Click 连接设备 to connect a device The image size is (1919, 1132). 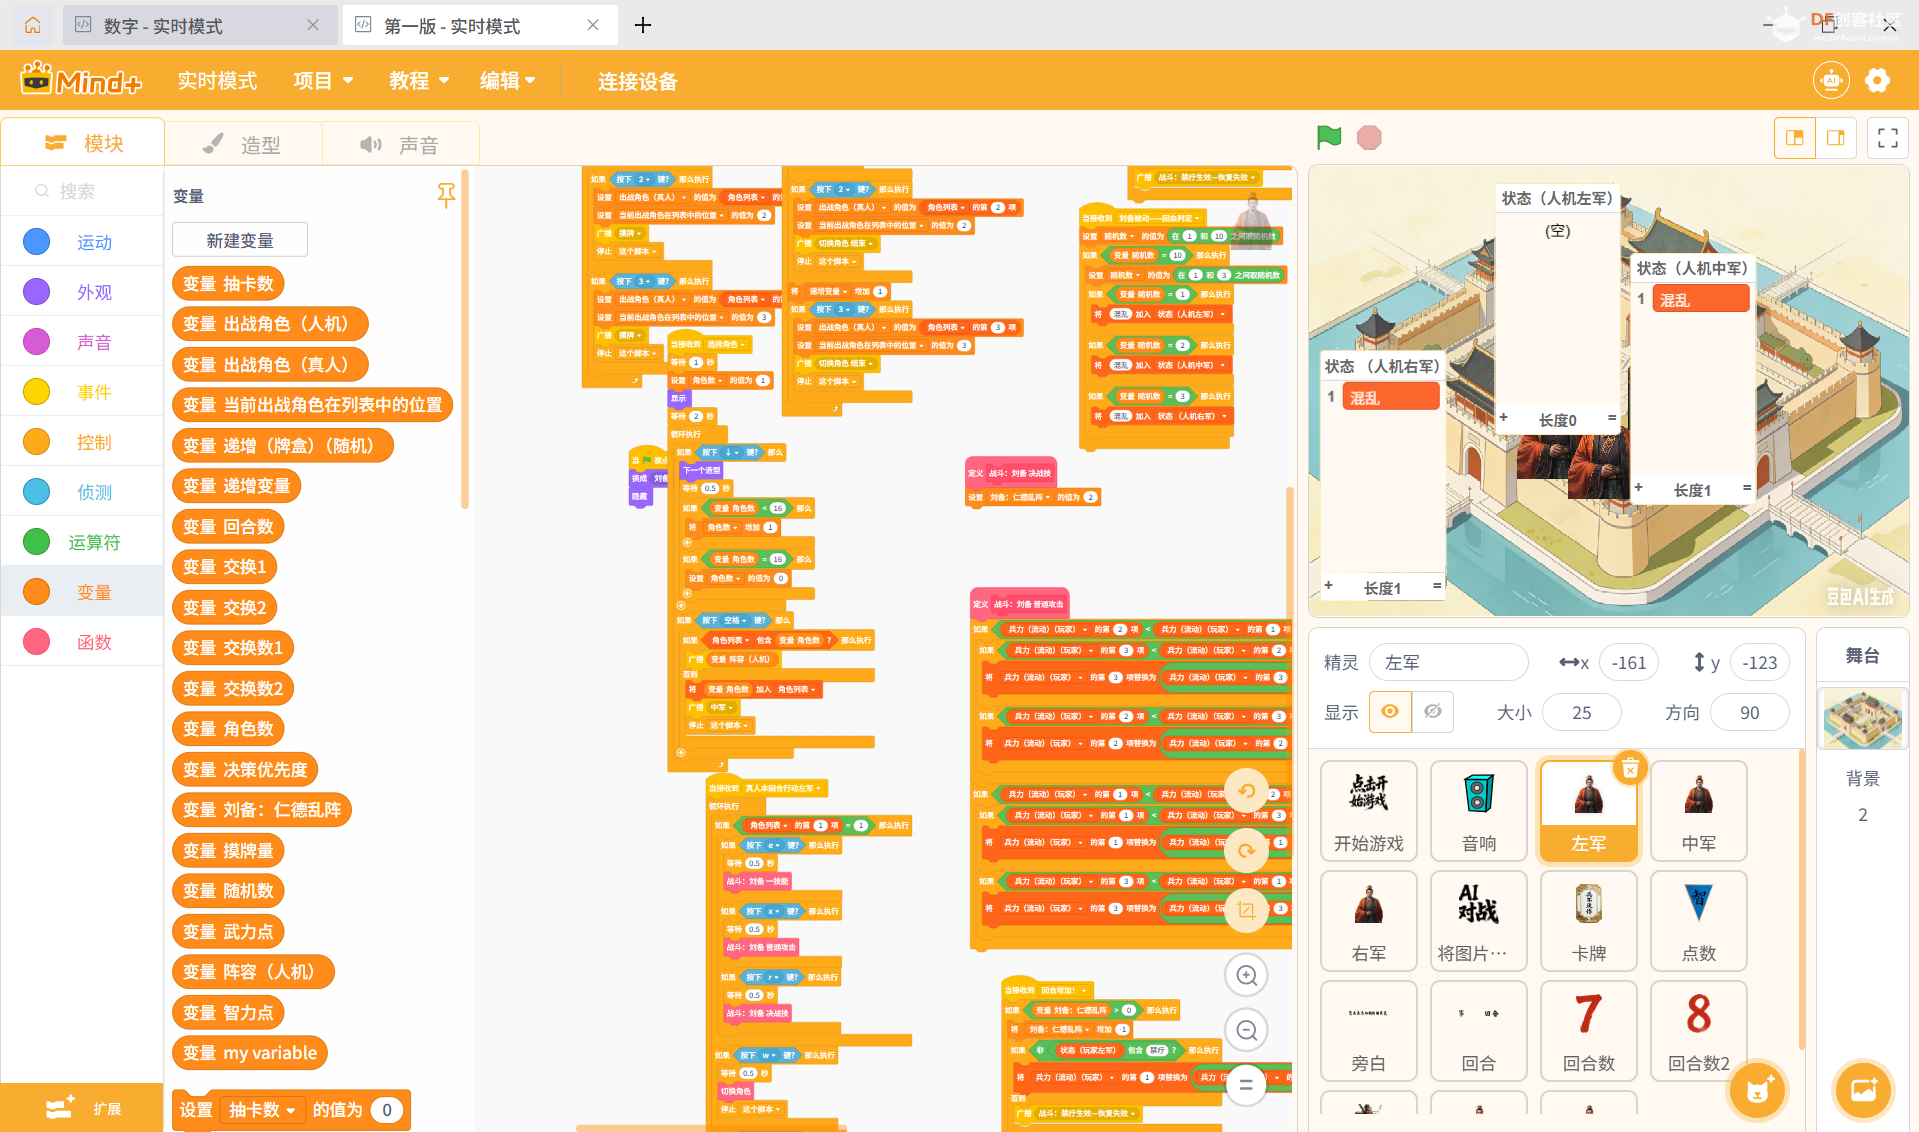(637, 82)
